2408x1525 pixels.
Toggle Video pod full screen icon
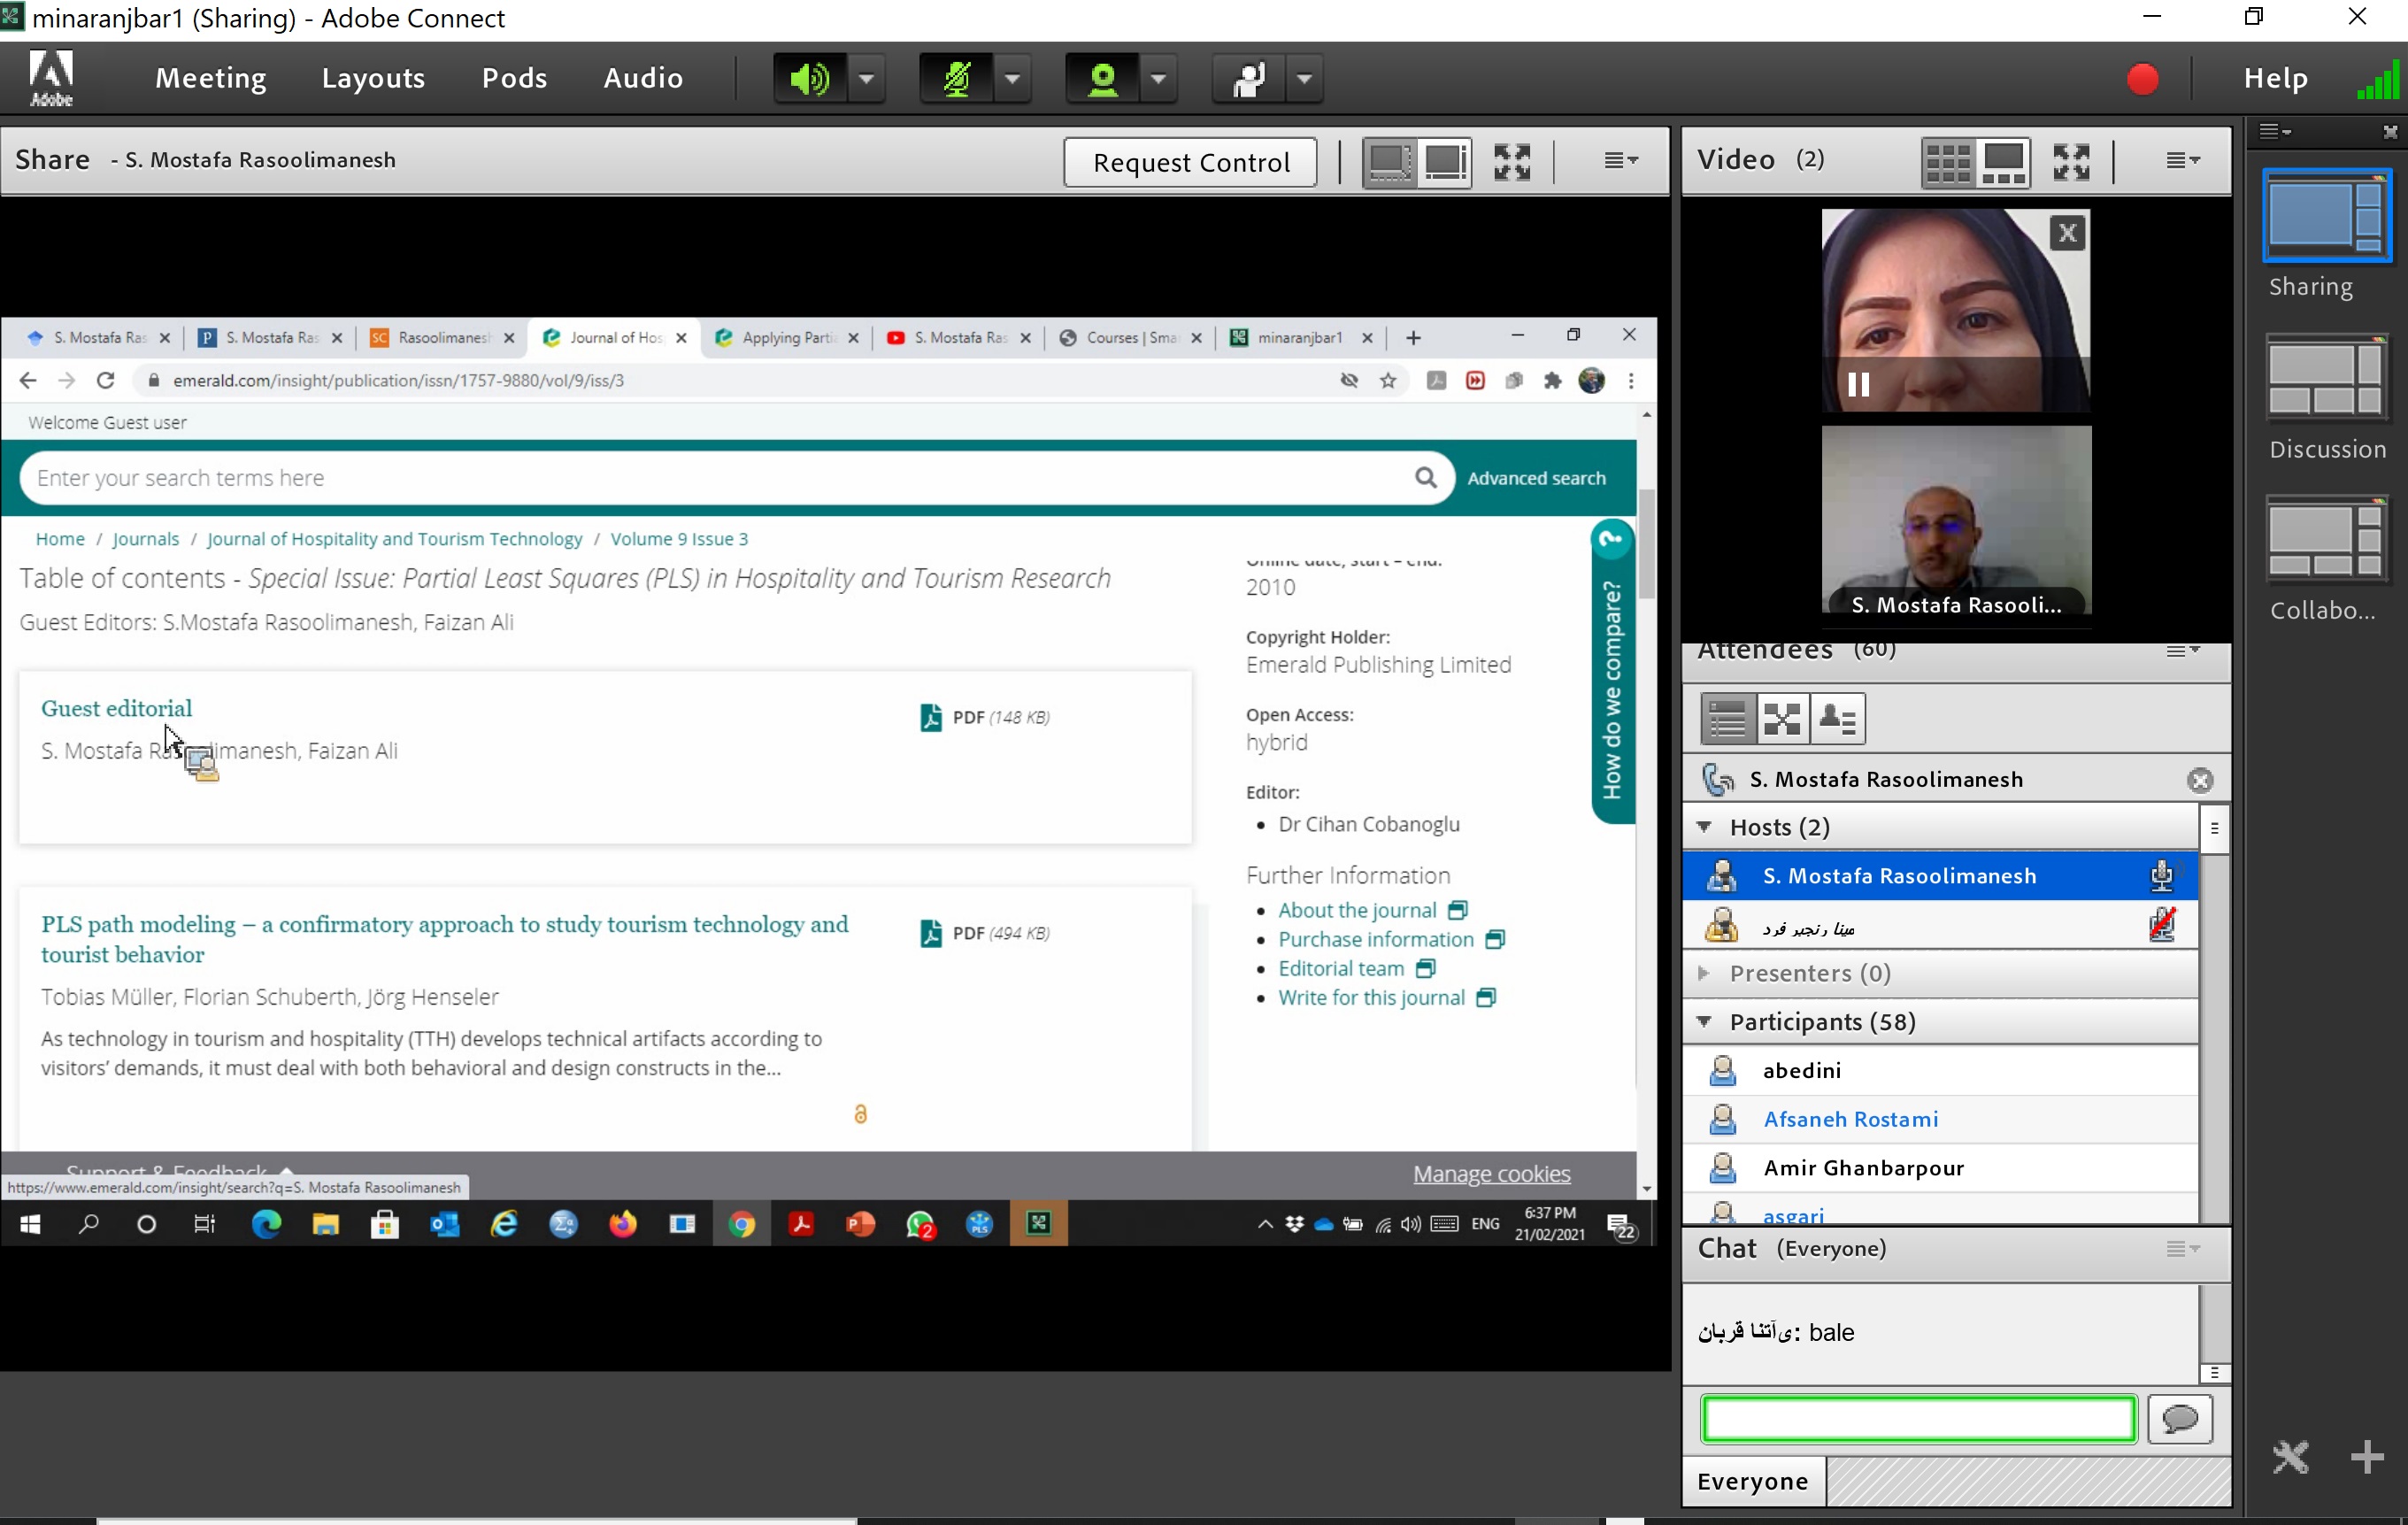2071,162
